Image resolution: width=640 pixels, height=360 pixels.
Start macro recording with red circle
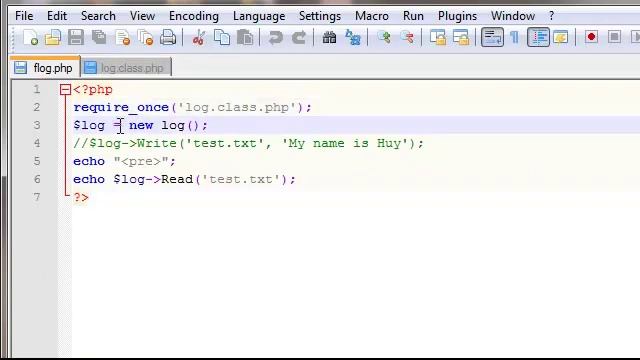(x=591, y=38)
